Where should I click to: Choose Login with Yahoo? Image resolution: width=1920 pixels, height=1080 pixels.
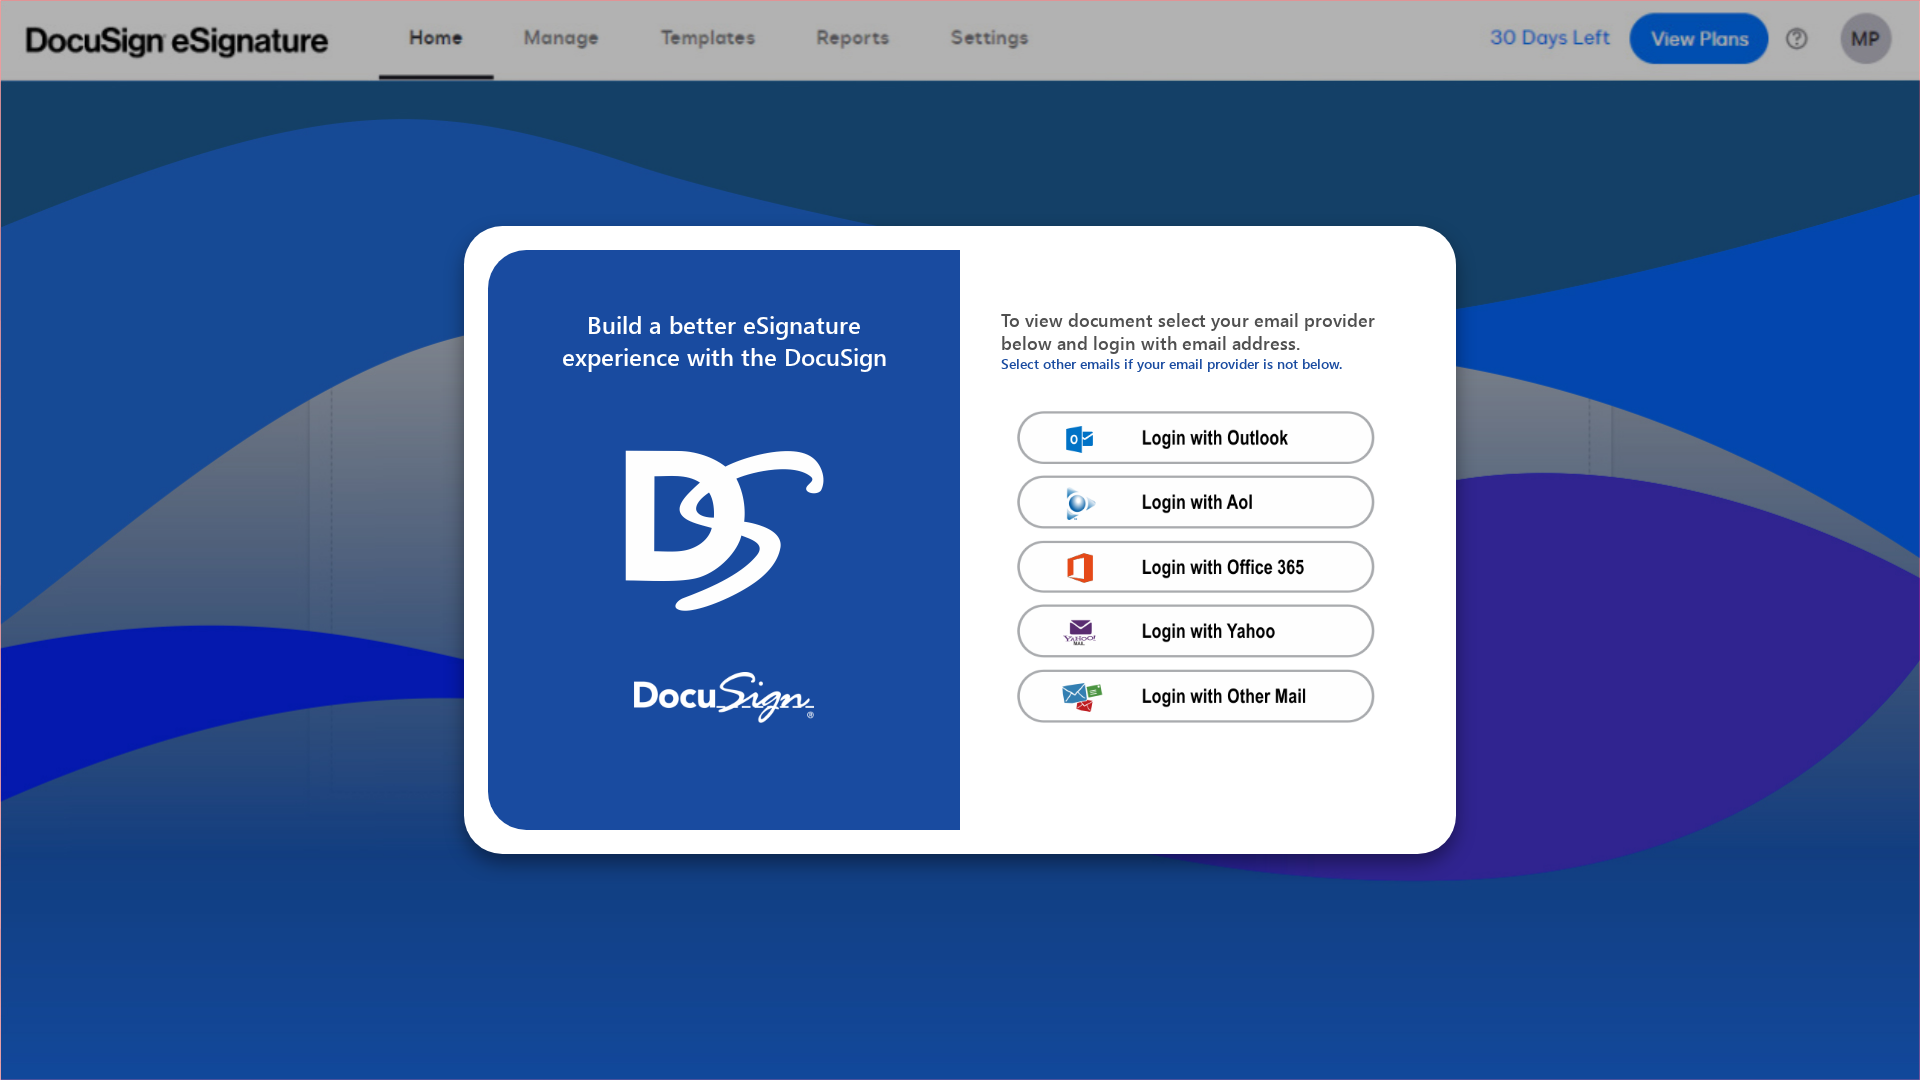click(1196, 631)
